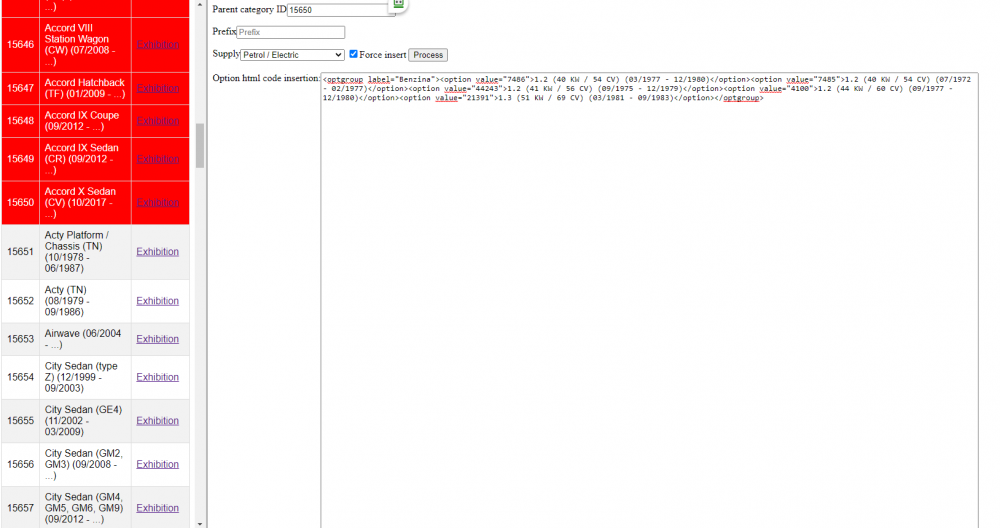Open Exhibition link for City Sedan type Z
Image resolution: width=1000 pixels, height=528 pixels.
[158, 378]
